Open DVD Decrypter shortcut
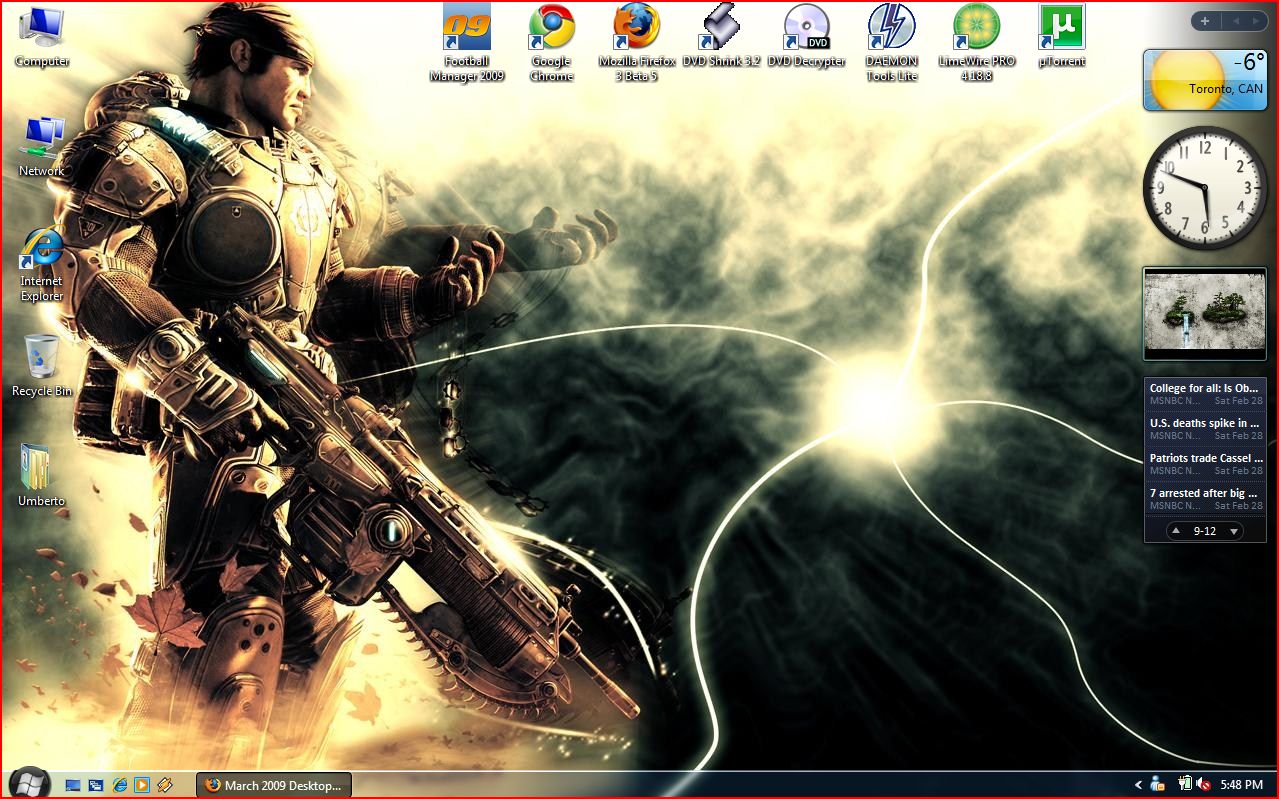Image resolution: width=1279 pixels, height=799 pixels. [807, 36]
